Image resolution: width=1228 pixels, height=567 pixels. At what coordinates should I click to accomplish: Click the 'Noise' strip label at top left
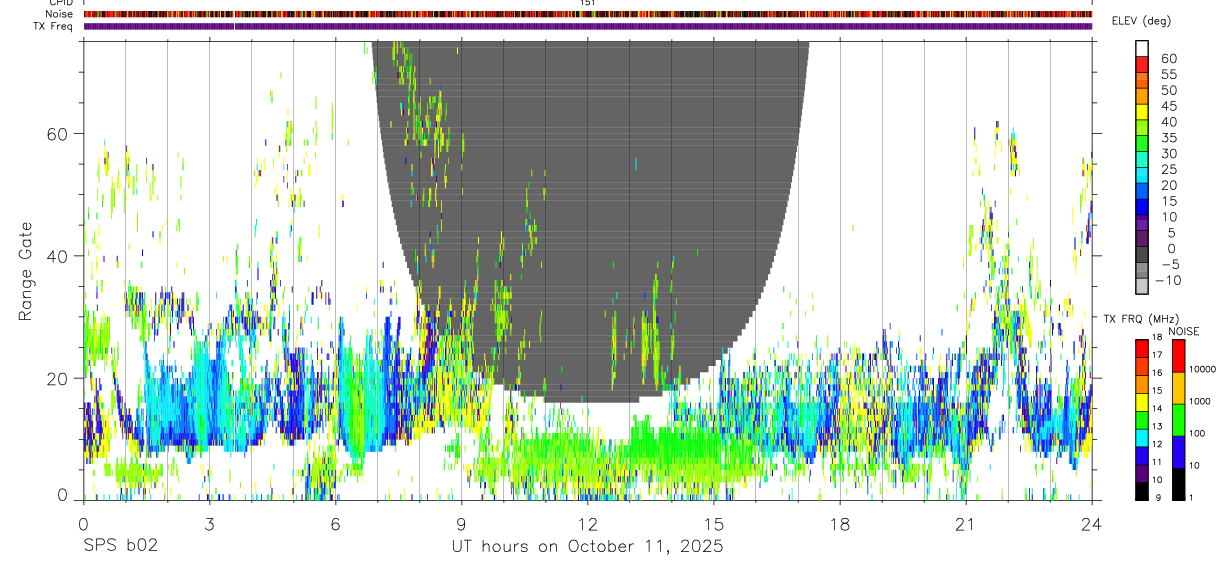[61, 15]
